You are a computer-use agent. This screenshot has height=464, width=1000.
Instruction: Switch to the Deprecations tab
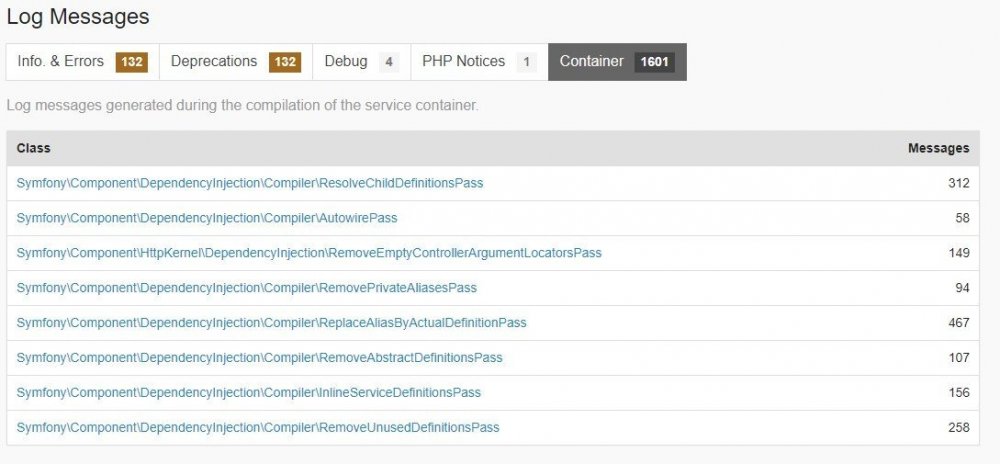click(235, 62)
